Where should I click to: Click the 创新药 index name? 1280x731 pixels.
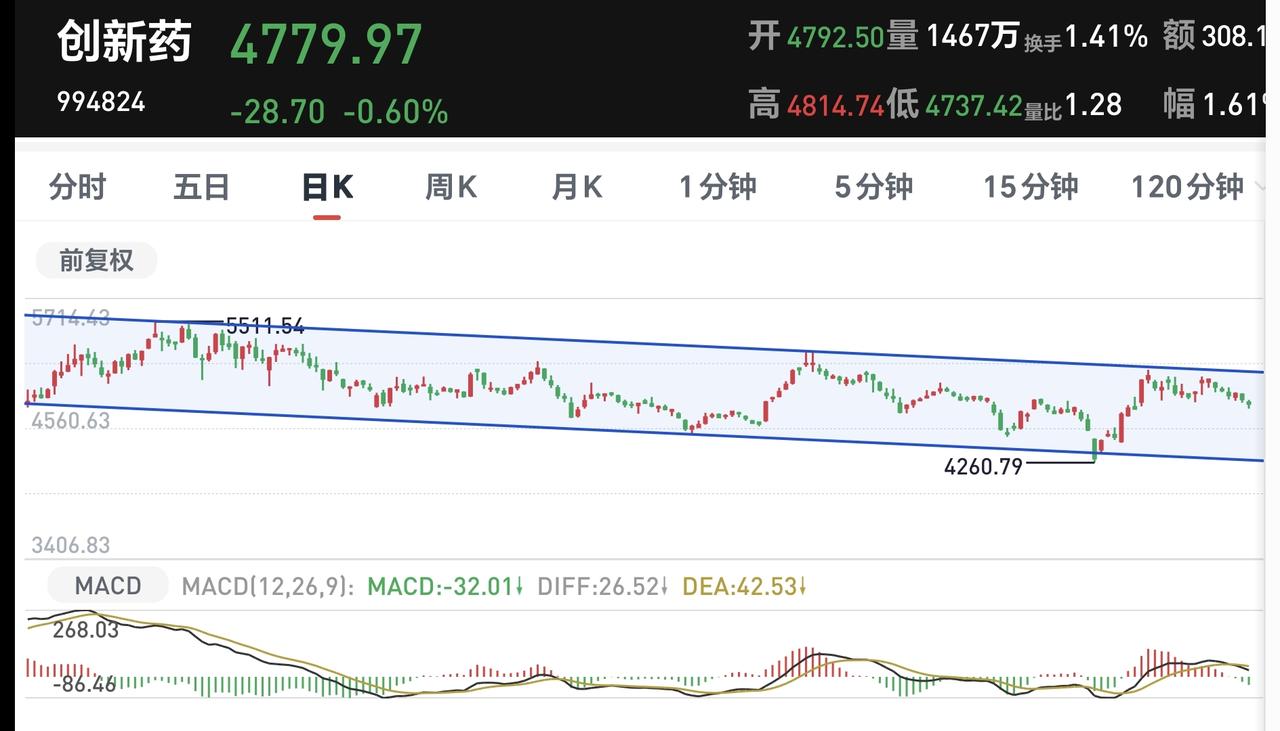124,42
